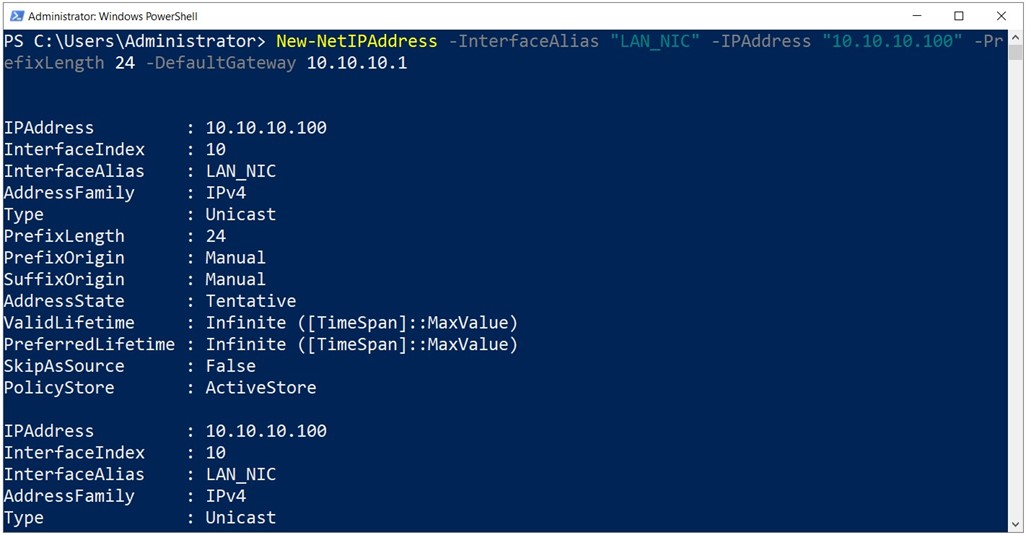Click the window title text 'Administrator: Windows PowerShell'

click(113, 16)
